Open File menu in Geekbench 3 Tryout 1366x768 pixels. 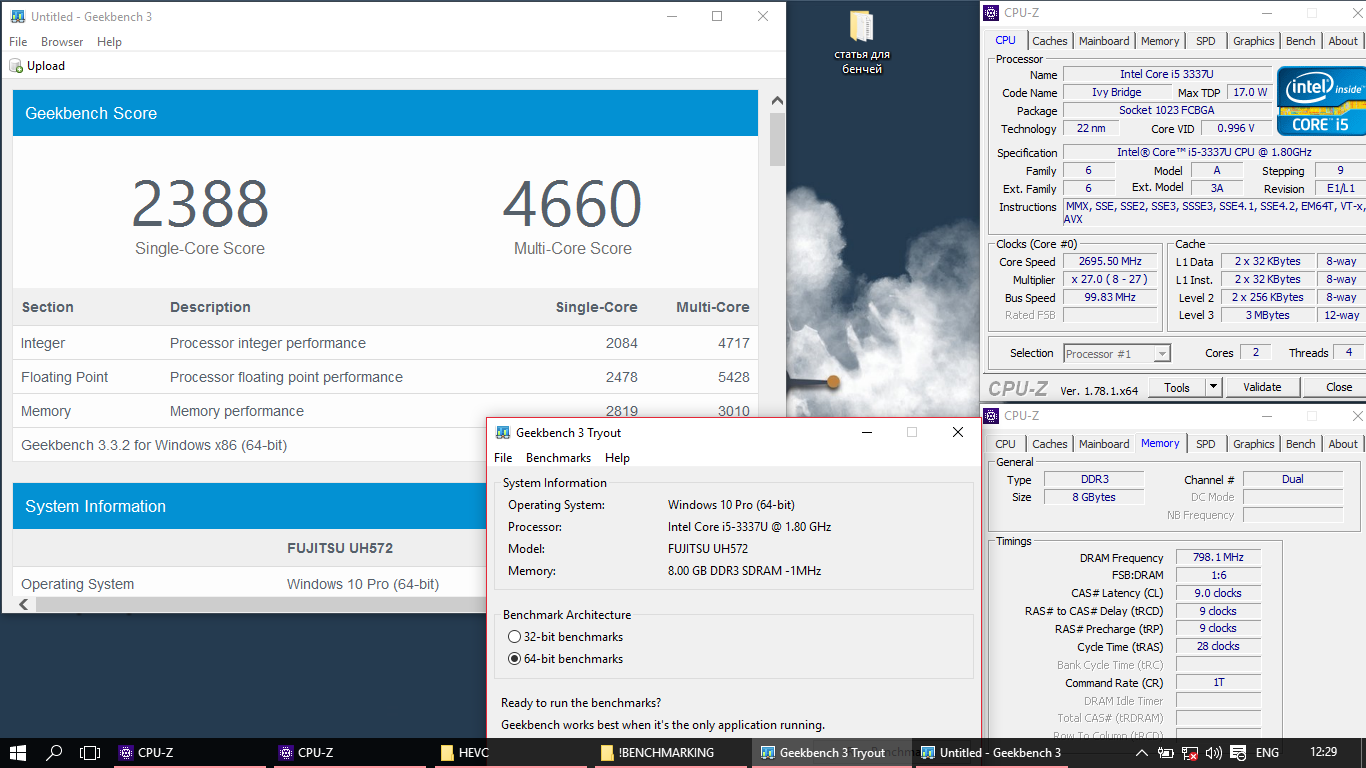503,458
